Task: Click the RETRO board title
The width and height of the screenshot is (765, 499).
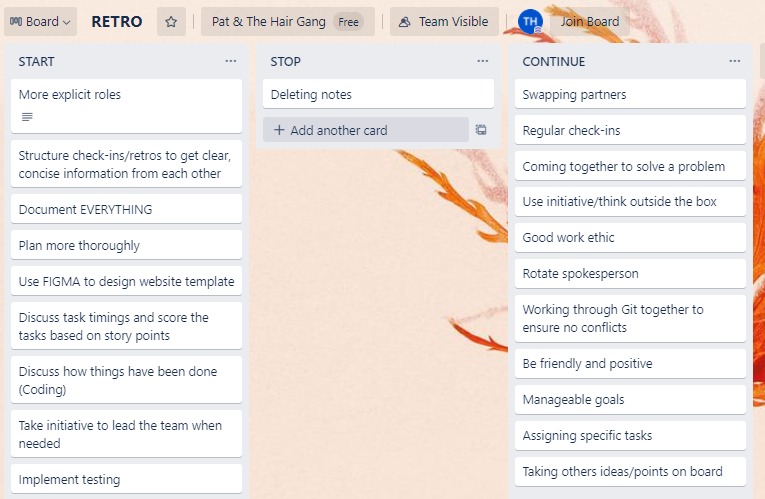Action: [x=117, y=21]
